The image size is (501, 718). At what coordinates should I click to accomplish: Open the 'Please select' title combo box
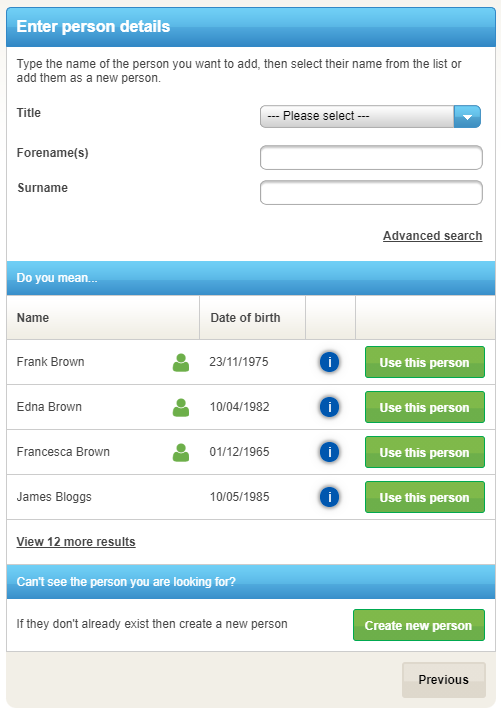tap(370, 117)
